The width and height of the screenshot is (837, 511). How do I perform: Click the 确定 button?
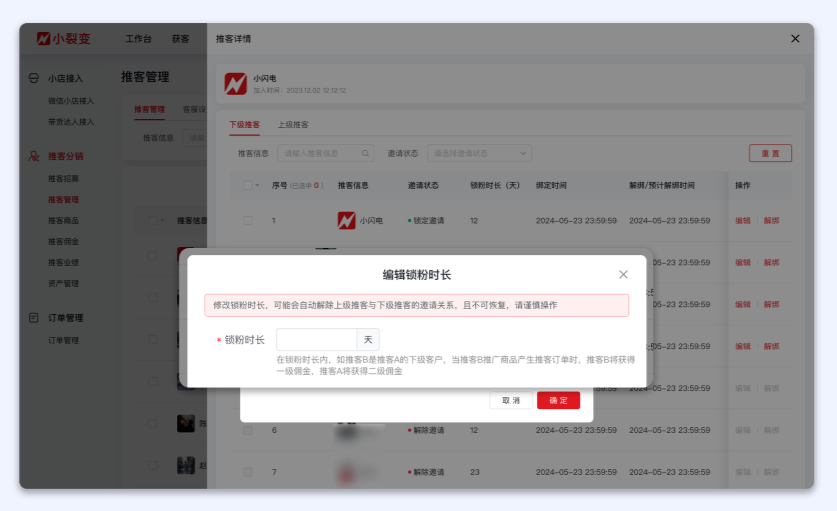pos(558,400)
